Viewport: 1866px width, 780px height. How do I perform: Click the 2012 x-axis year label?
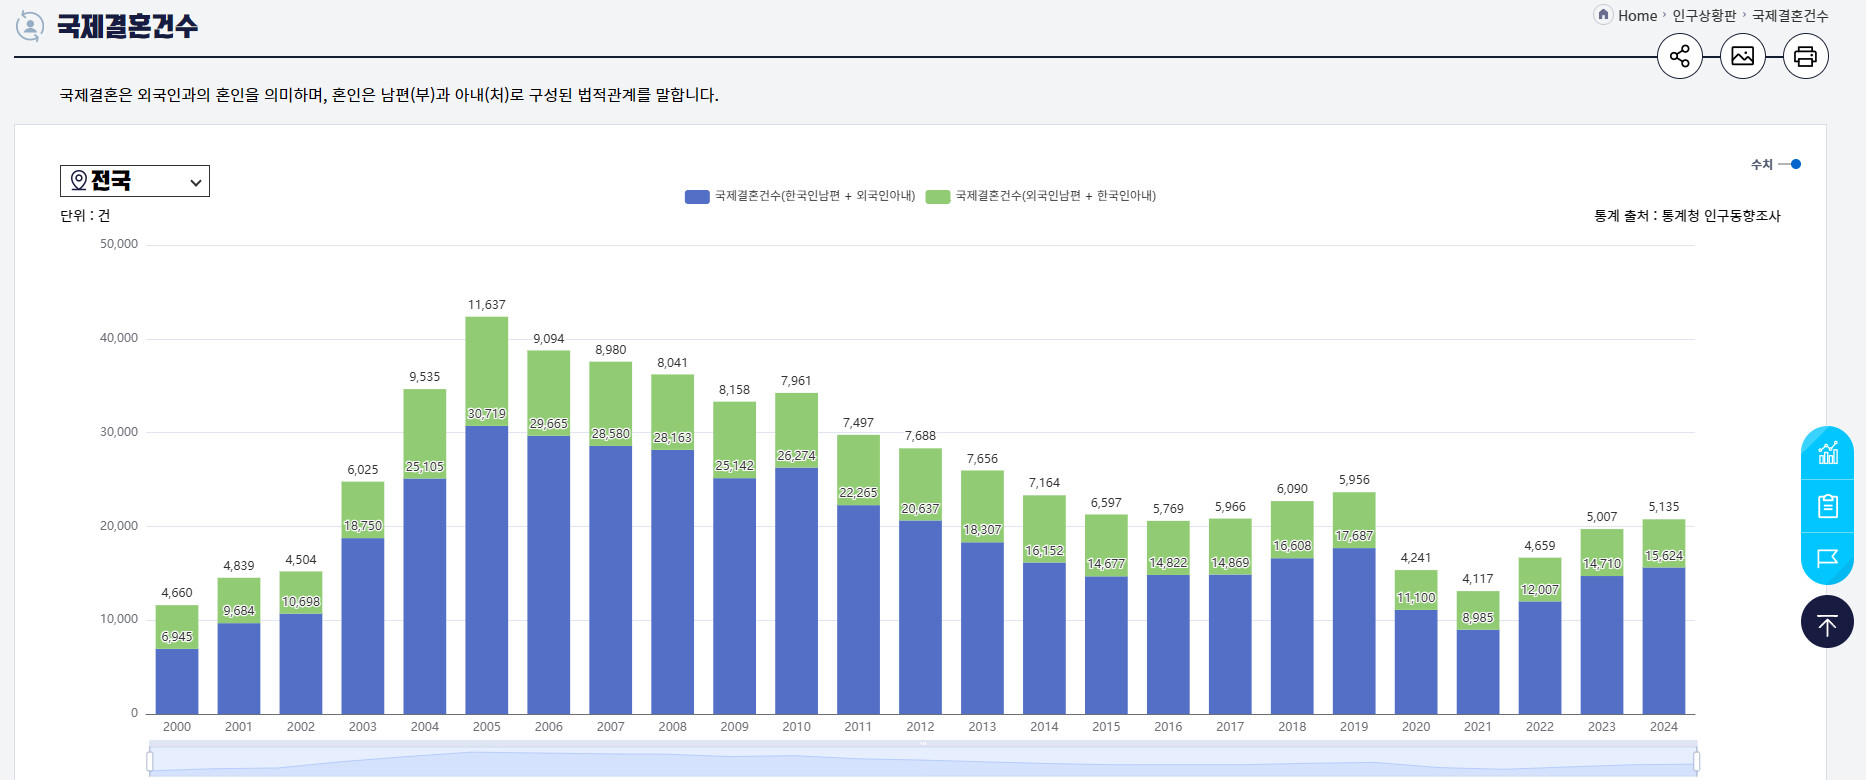[920, 727]
